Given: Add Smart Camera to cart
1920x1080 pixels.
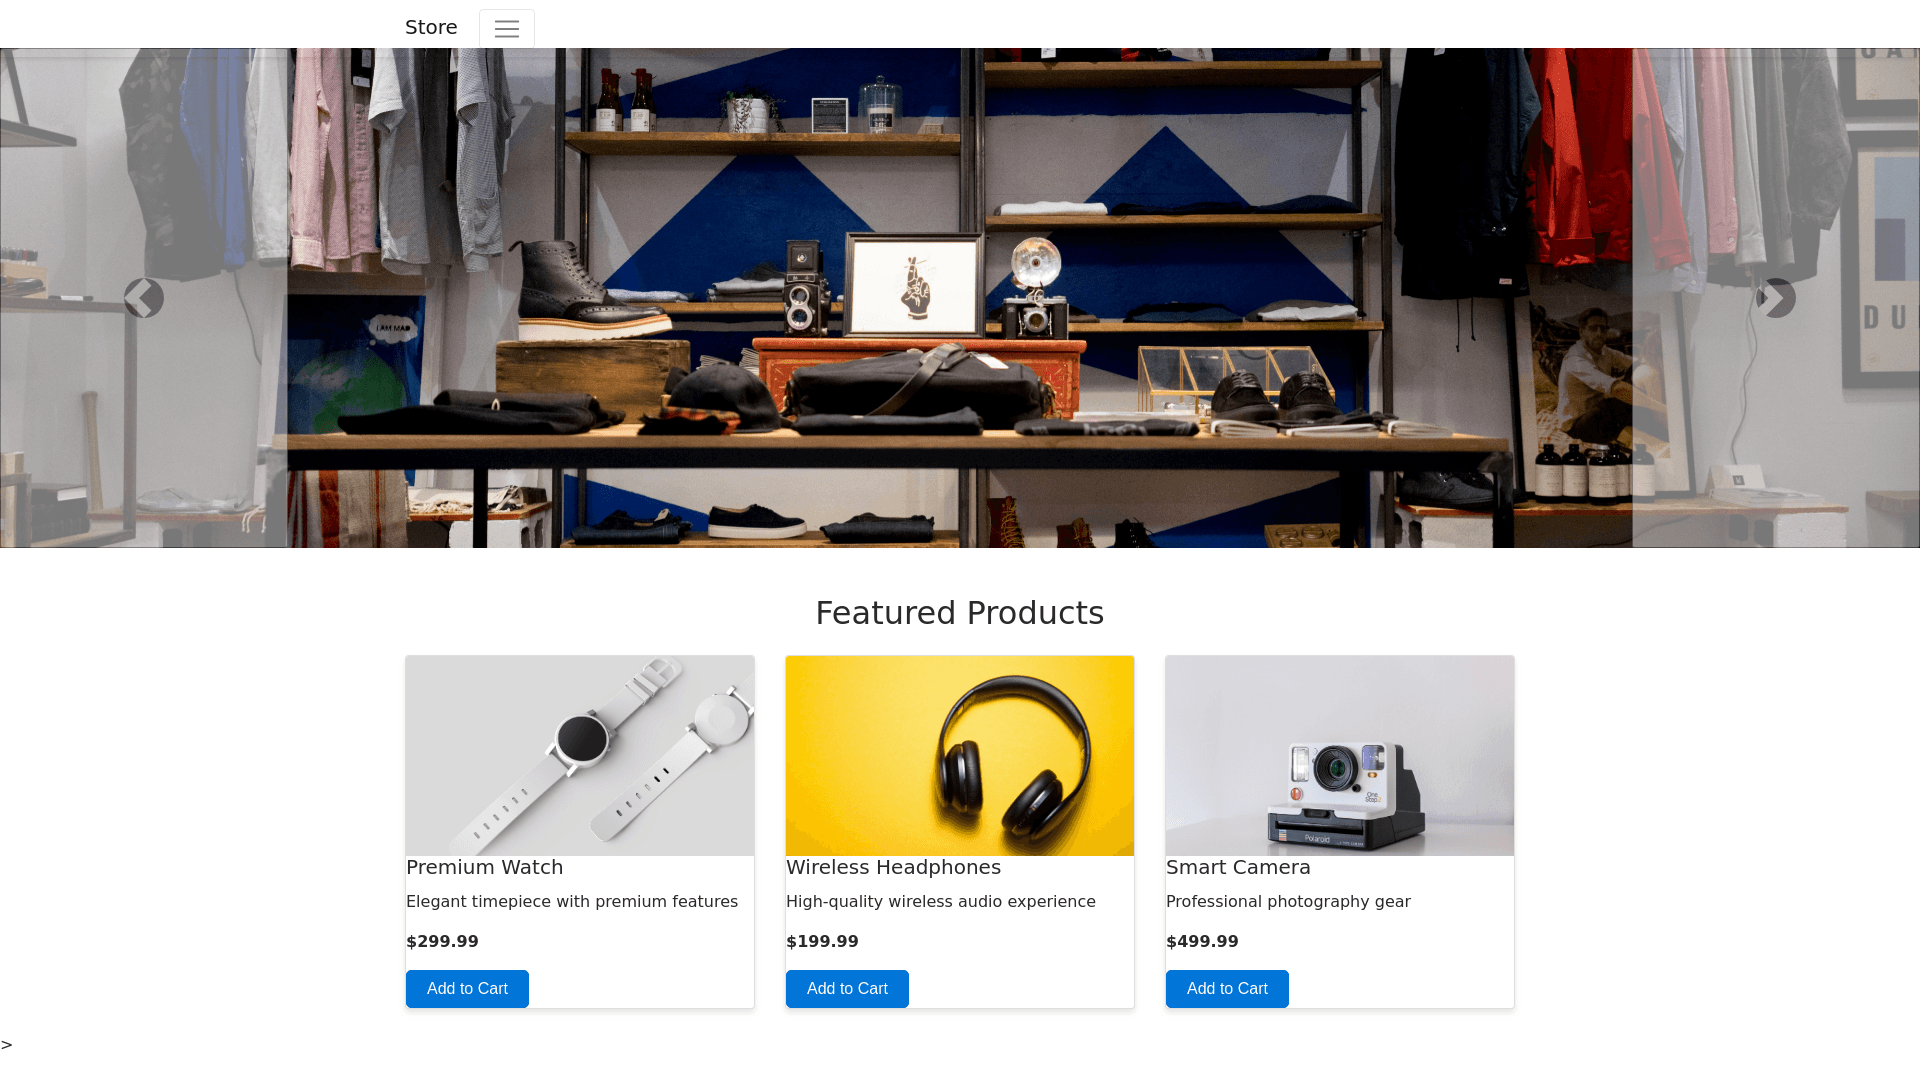Looking at the screenshot, I should (1227, 989).
